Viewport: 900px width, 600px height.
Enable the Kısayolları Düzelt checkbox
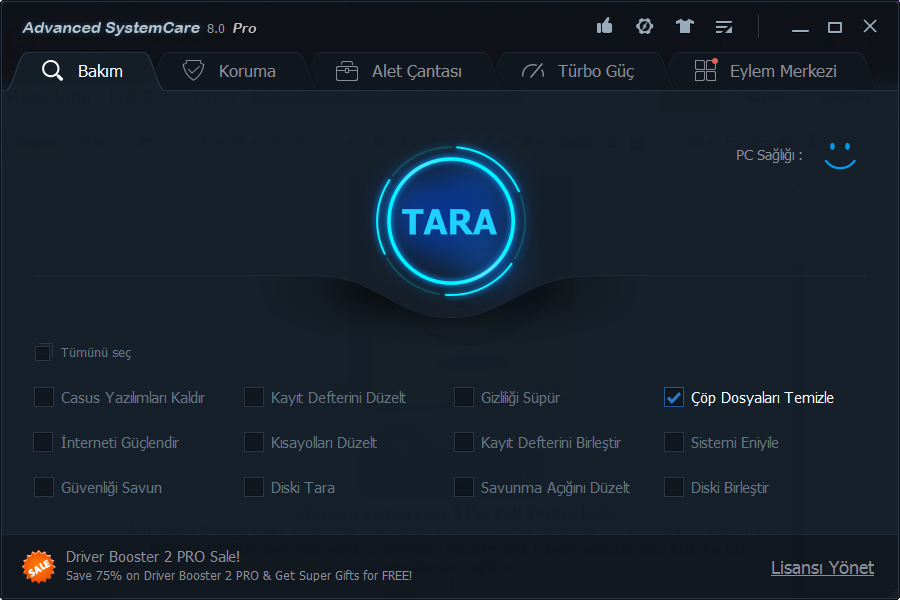[x=254, y=442]
